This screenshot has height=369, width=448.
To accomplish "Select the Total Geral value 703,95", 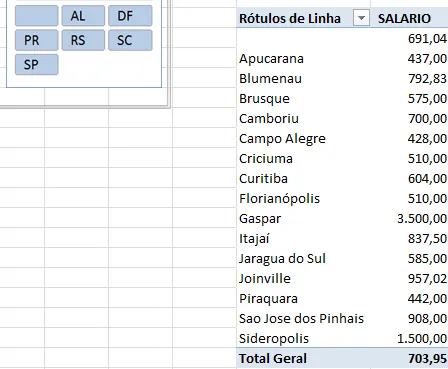I will click(427, 359).
